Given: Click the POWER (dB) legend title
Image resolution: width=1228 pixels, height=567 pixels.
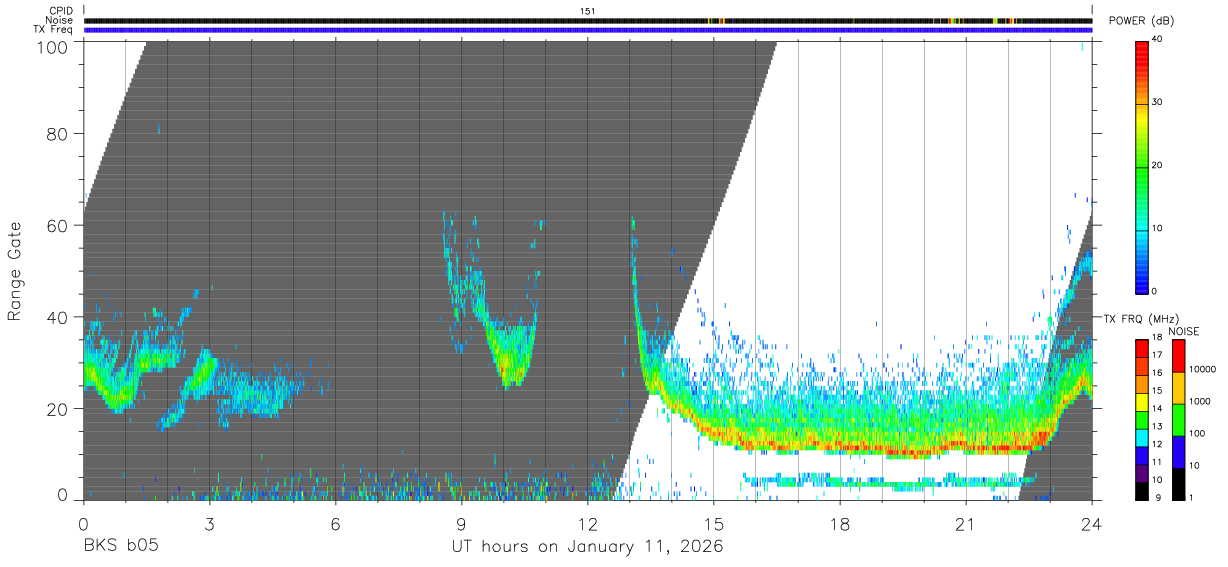Looking at the screenshot, I should (x=1141, y=21).
